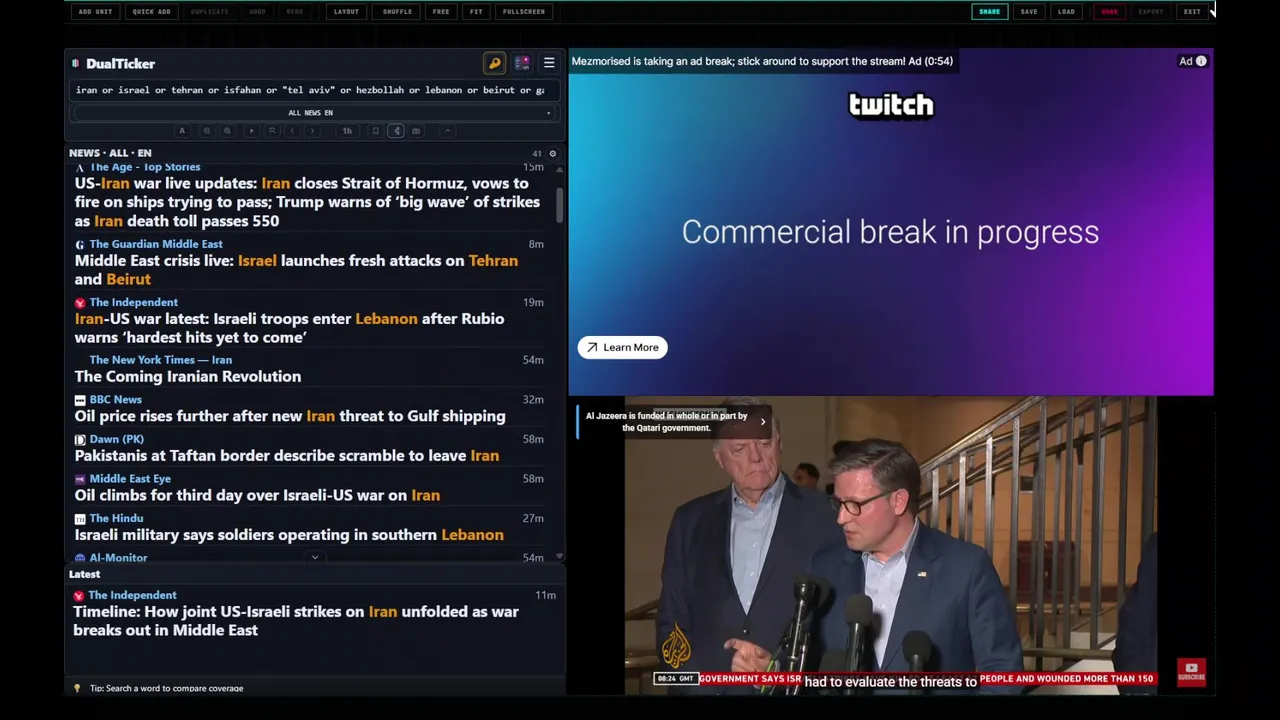Image resolution: width=1280 pixels, height=720 pixels.
Task: Open 'Timeline: How joint US-Israeli strikes' latest headline
Action: click(296, 621)
